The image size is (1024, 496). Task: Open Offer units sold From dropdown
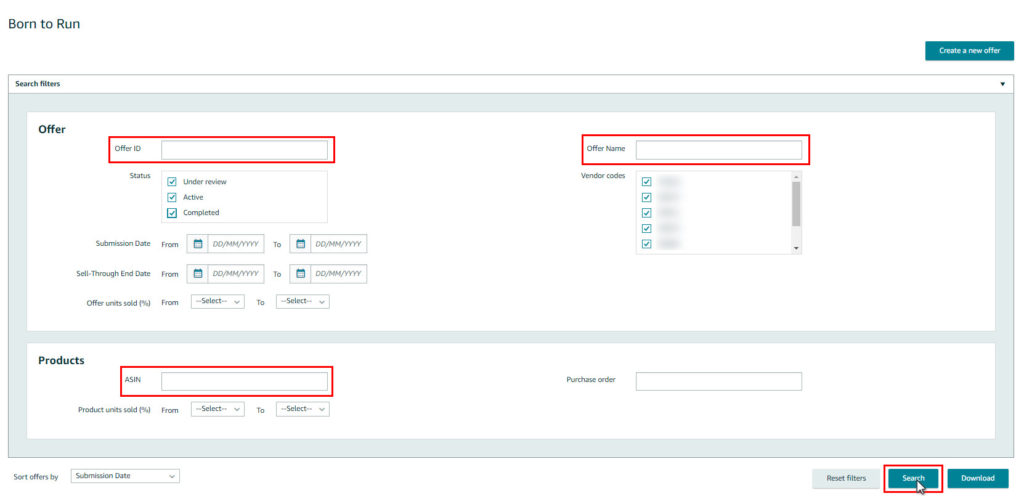pos(218,302)
